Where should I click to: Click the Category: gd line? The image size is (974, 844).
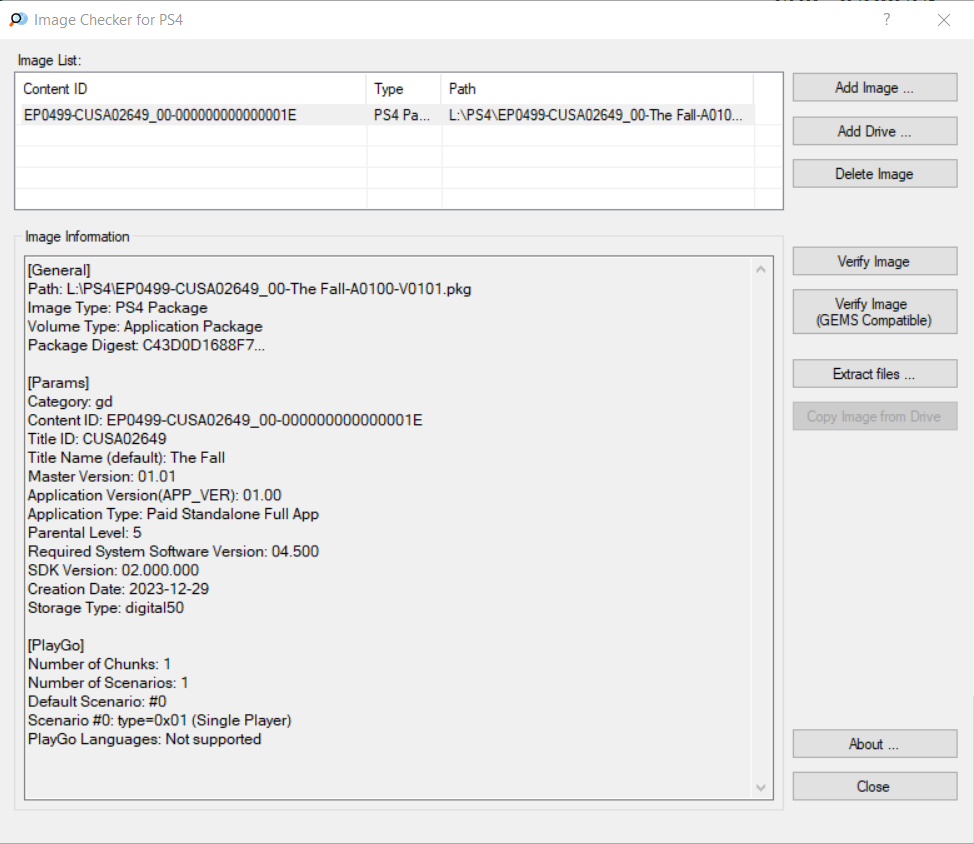pos(70,401)
